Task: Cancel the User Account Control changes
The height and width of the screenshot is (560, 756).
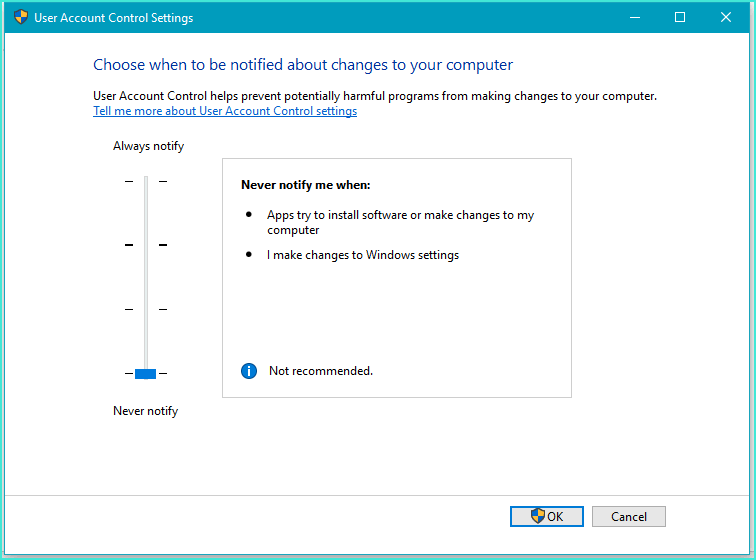Action: coord(629,517)
